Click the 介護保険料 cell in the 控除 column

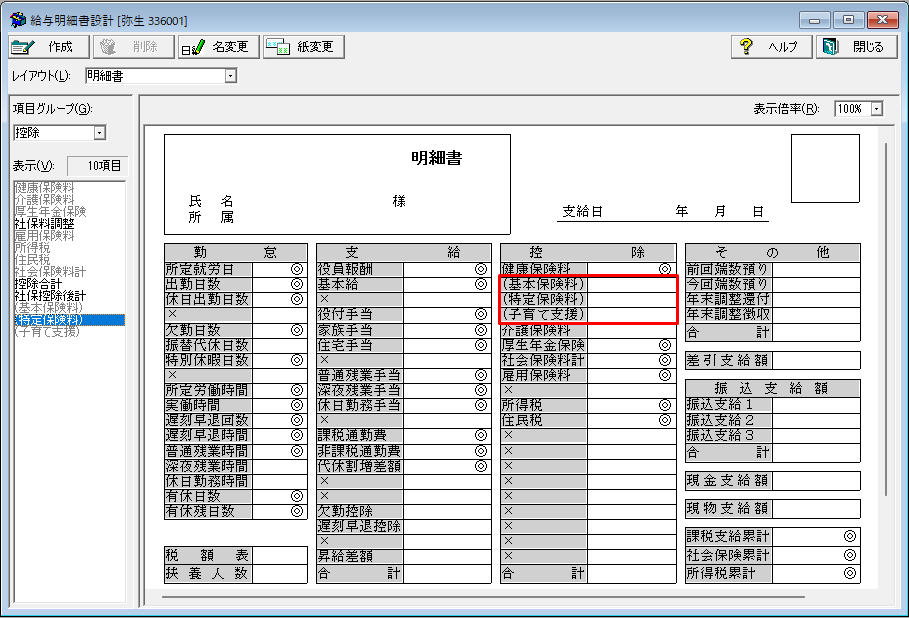pyautogui.click(x=541, y=330)
